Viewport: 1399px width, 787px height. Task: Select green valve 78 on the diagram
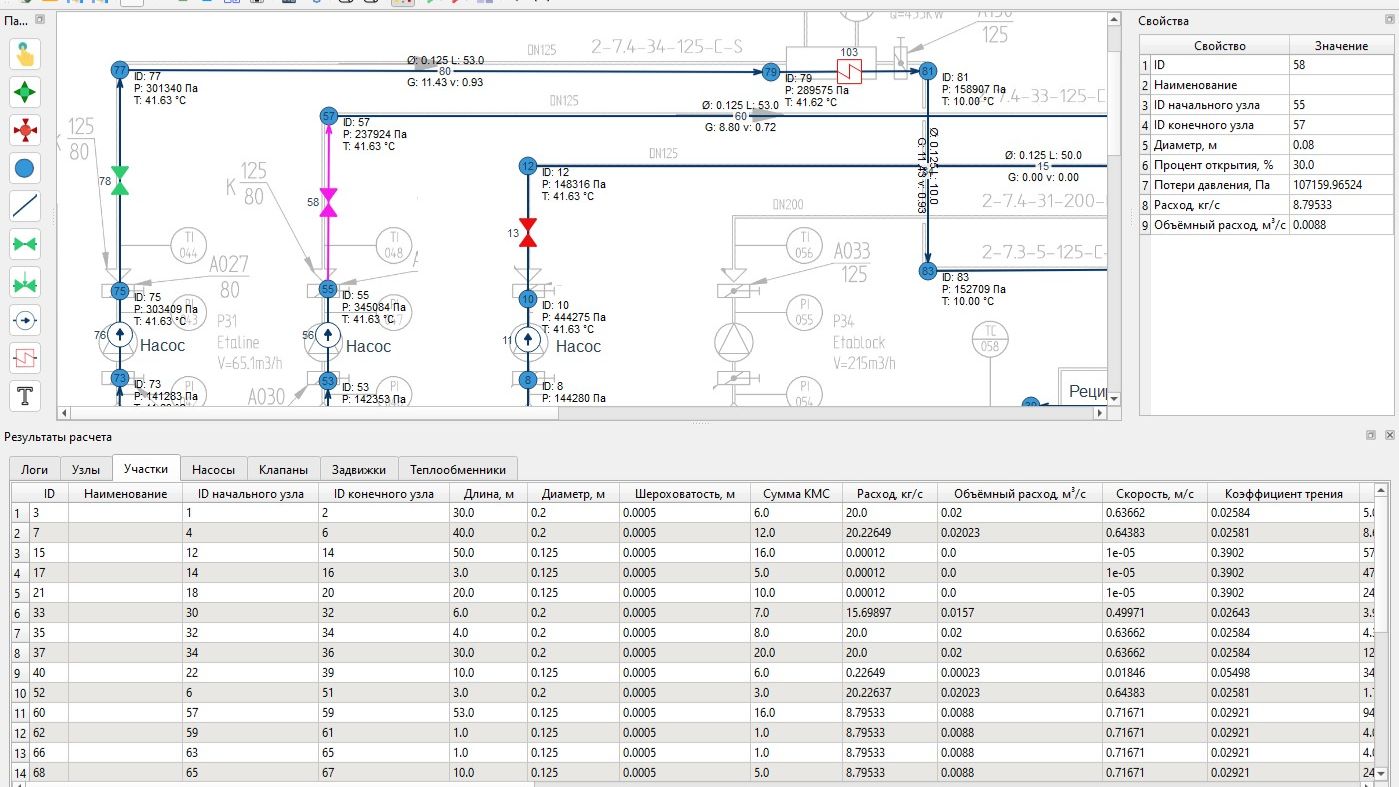[x=120, y=181]
